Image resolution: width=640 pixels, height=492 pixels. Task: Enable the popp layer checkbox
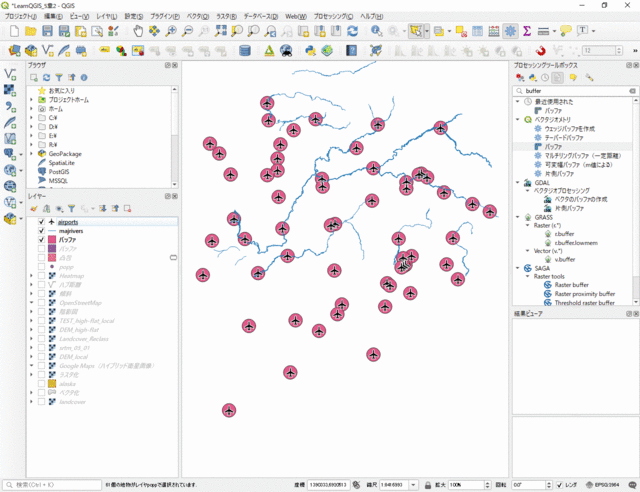tap(41, 267)
